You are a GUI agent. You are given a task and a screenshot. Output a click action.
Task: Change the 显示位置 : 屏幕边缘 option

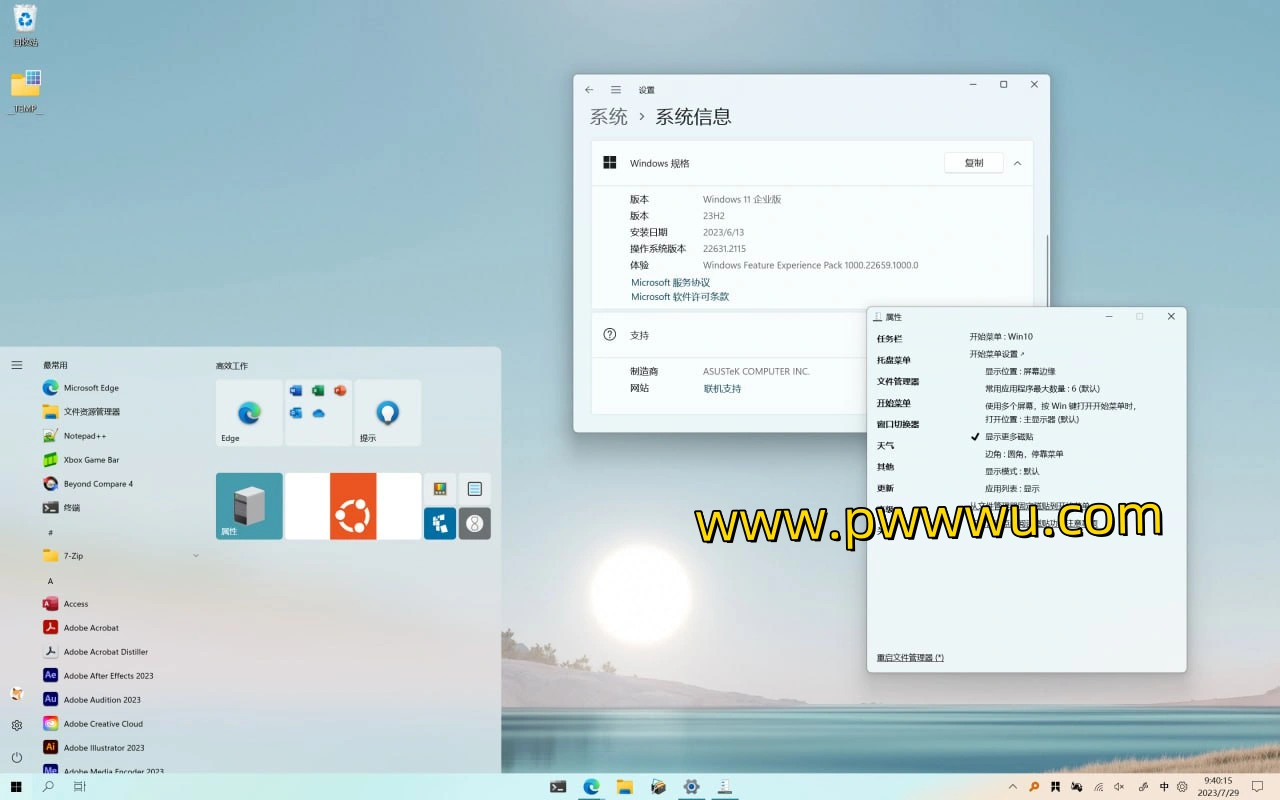(x=1020, y=371)
